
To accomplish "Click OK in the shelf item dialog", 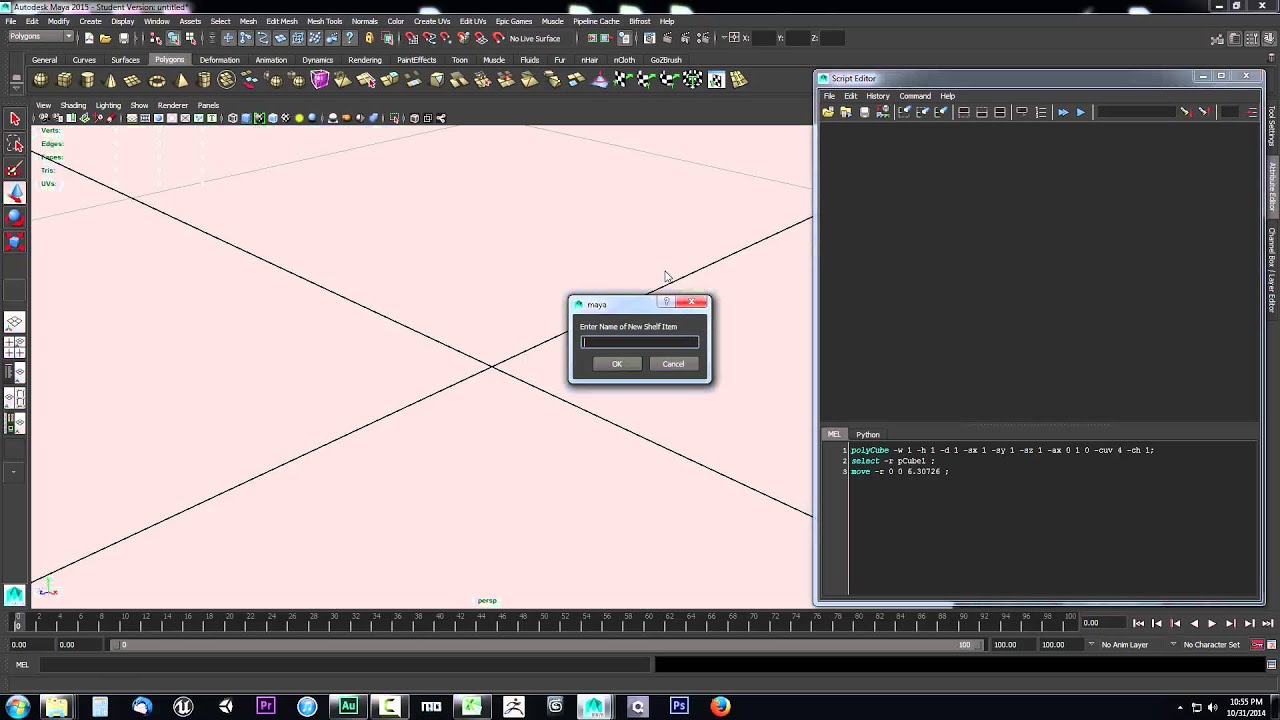I will tap(617, 364).
